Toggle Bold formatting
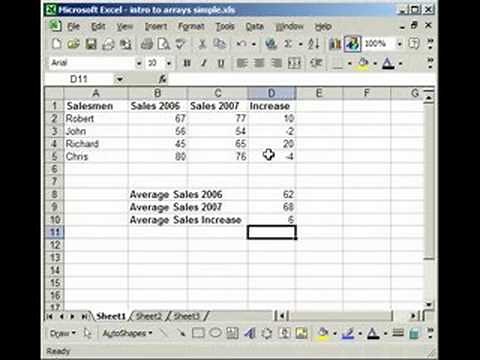This screenshot has width=480, height=360. coord(187,63)
